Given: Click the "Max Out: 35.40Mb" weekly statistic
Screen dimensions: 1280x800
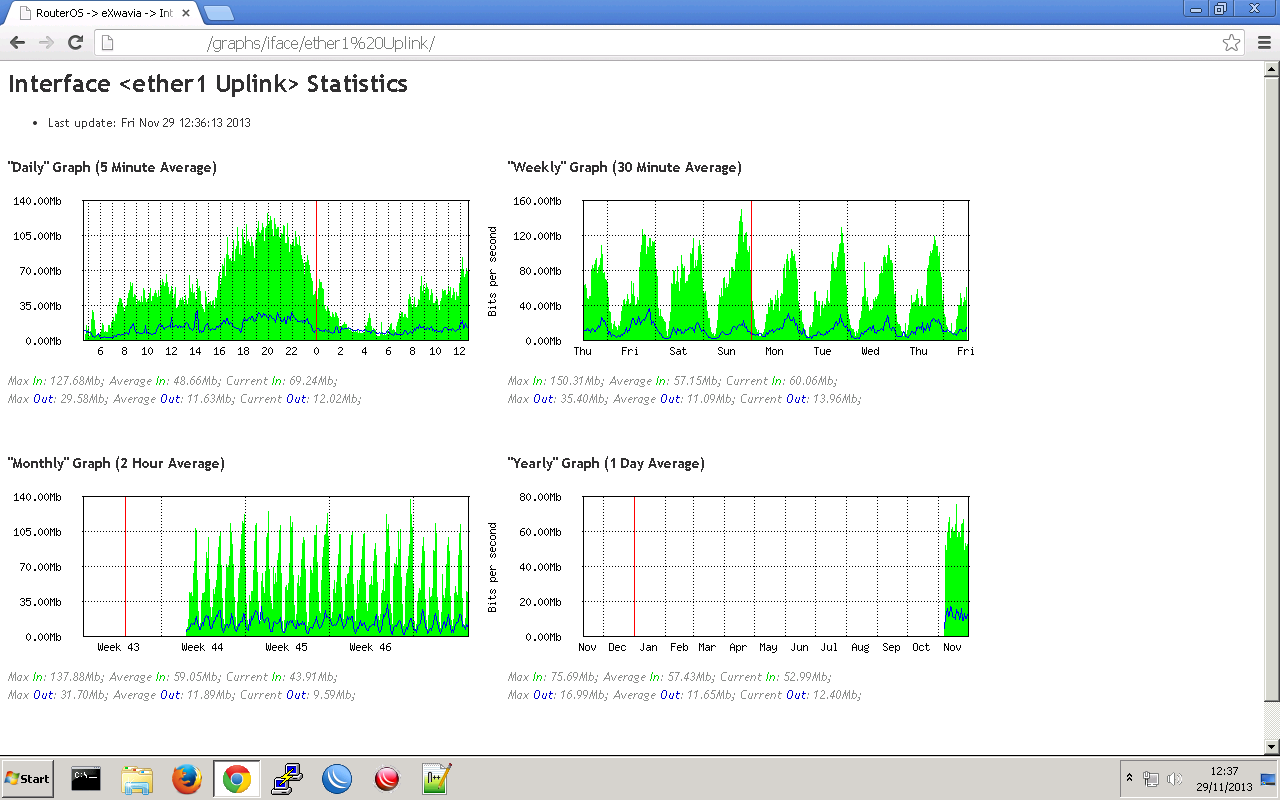Looking at the screenshot, I should [x=555, y=399].
